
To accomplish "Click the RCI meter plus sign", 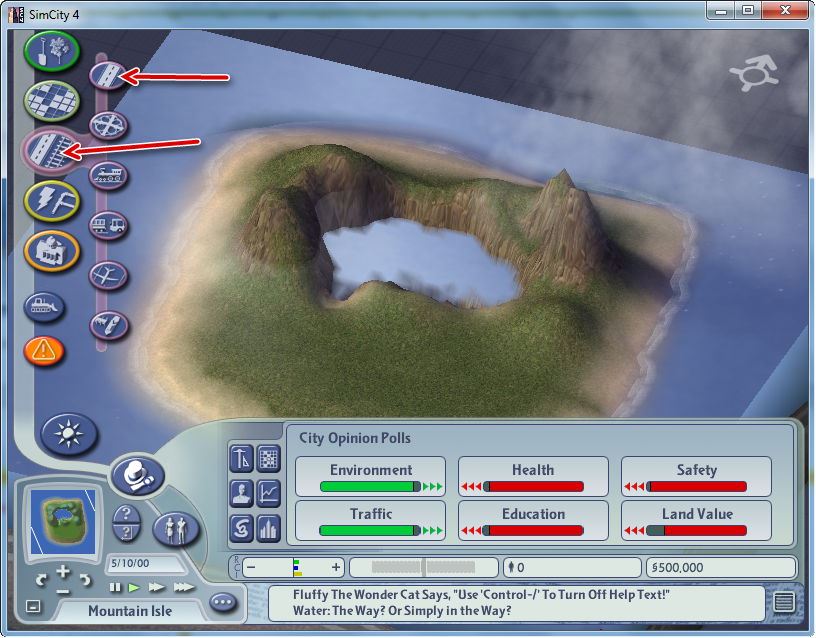I will [336, 567].
